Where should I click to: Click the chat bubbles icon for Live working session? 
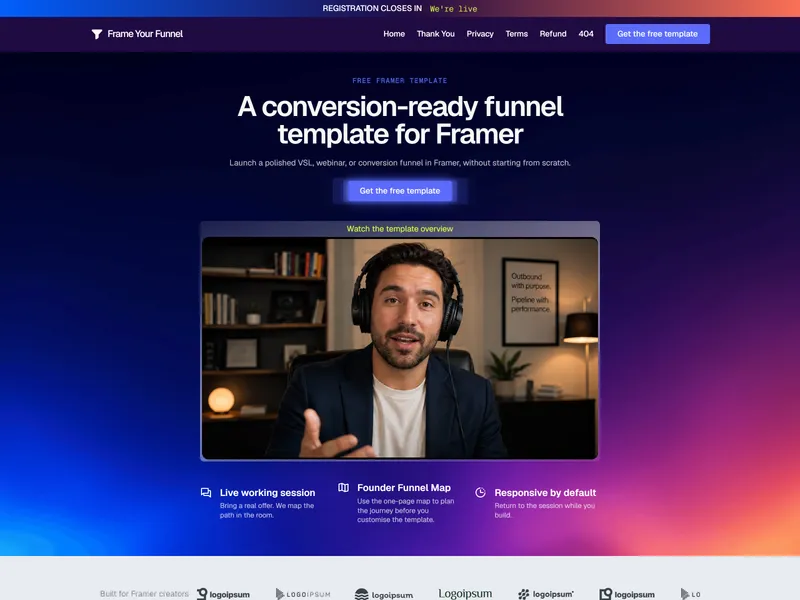[x=206, y=492]
